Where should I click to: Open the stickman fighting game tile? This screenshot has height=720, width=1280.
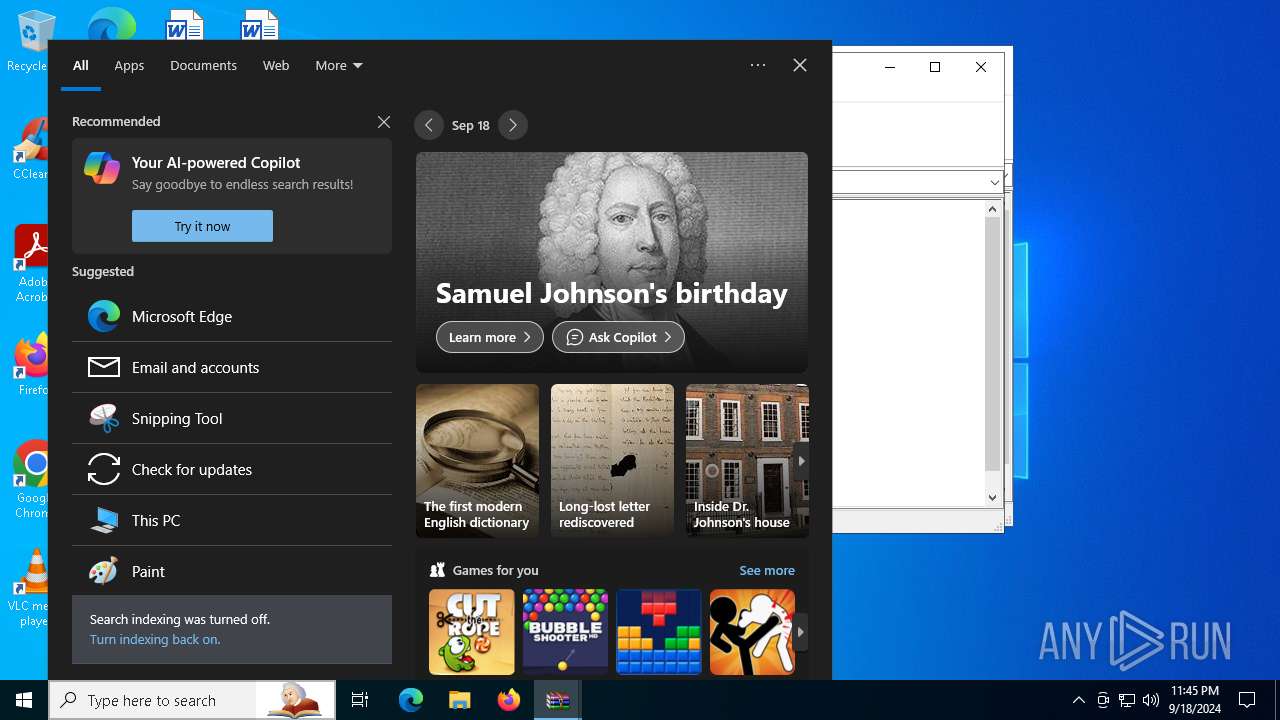752,632
